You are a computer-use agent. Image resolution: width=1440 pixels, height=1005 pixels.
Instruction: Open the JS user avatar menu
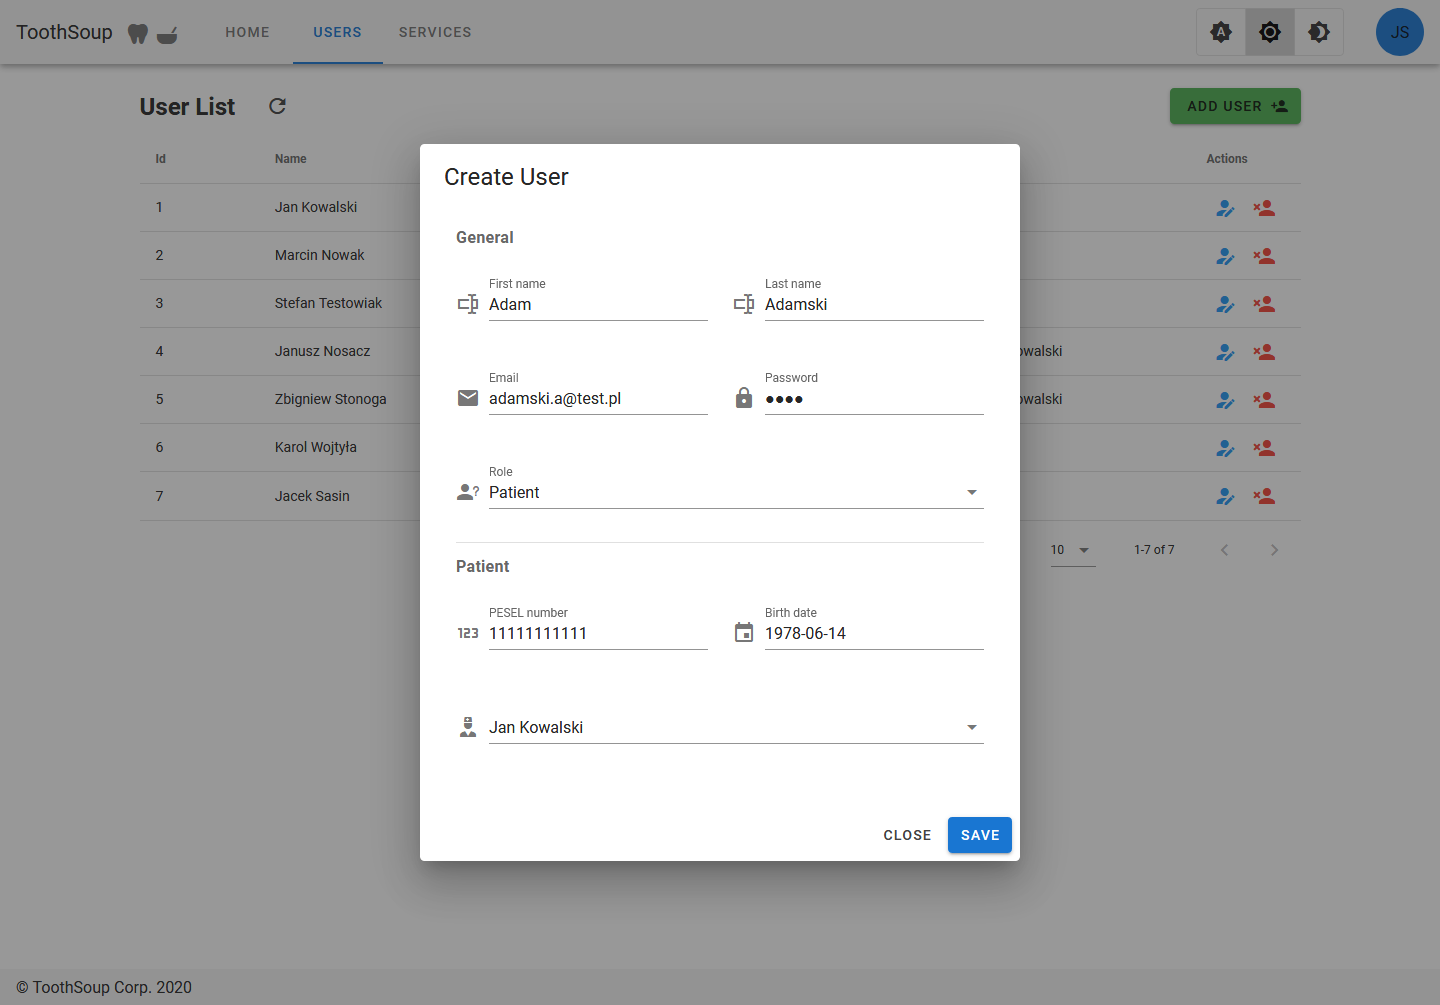coord(1400,32)
